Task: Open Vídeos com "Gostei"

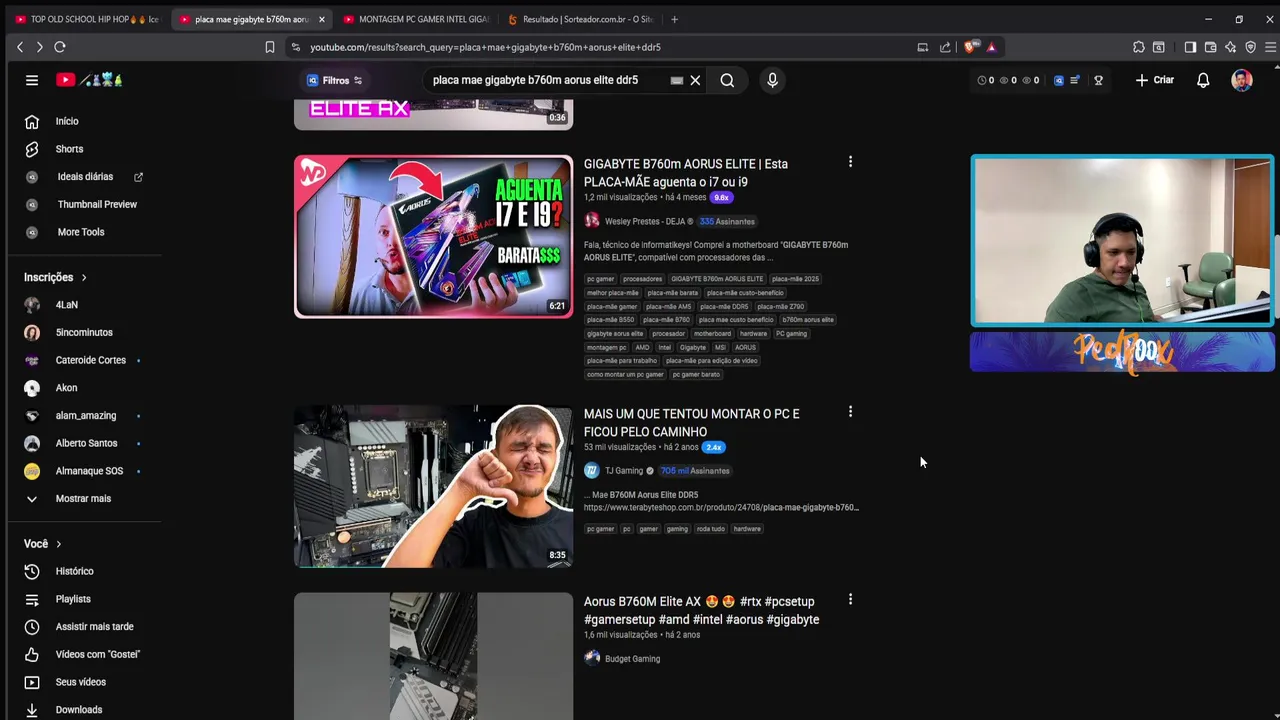Action: 97,654
